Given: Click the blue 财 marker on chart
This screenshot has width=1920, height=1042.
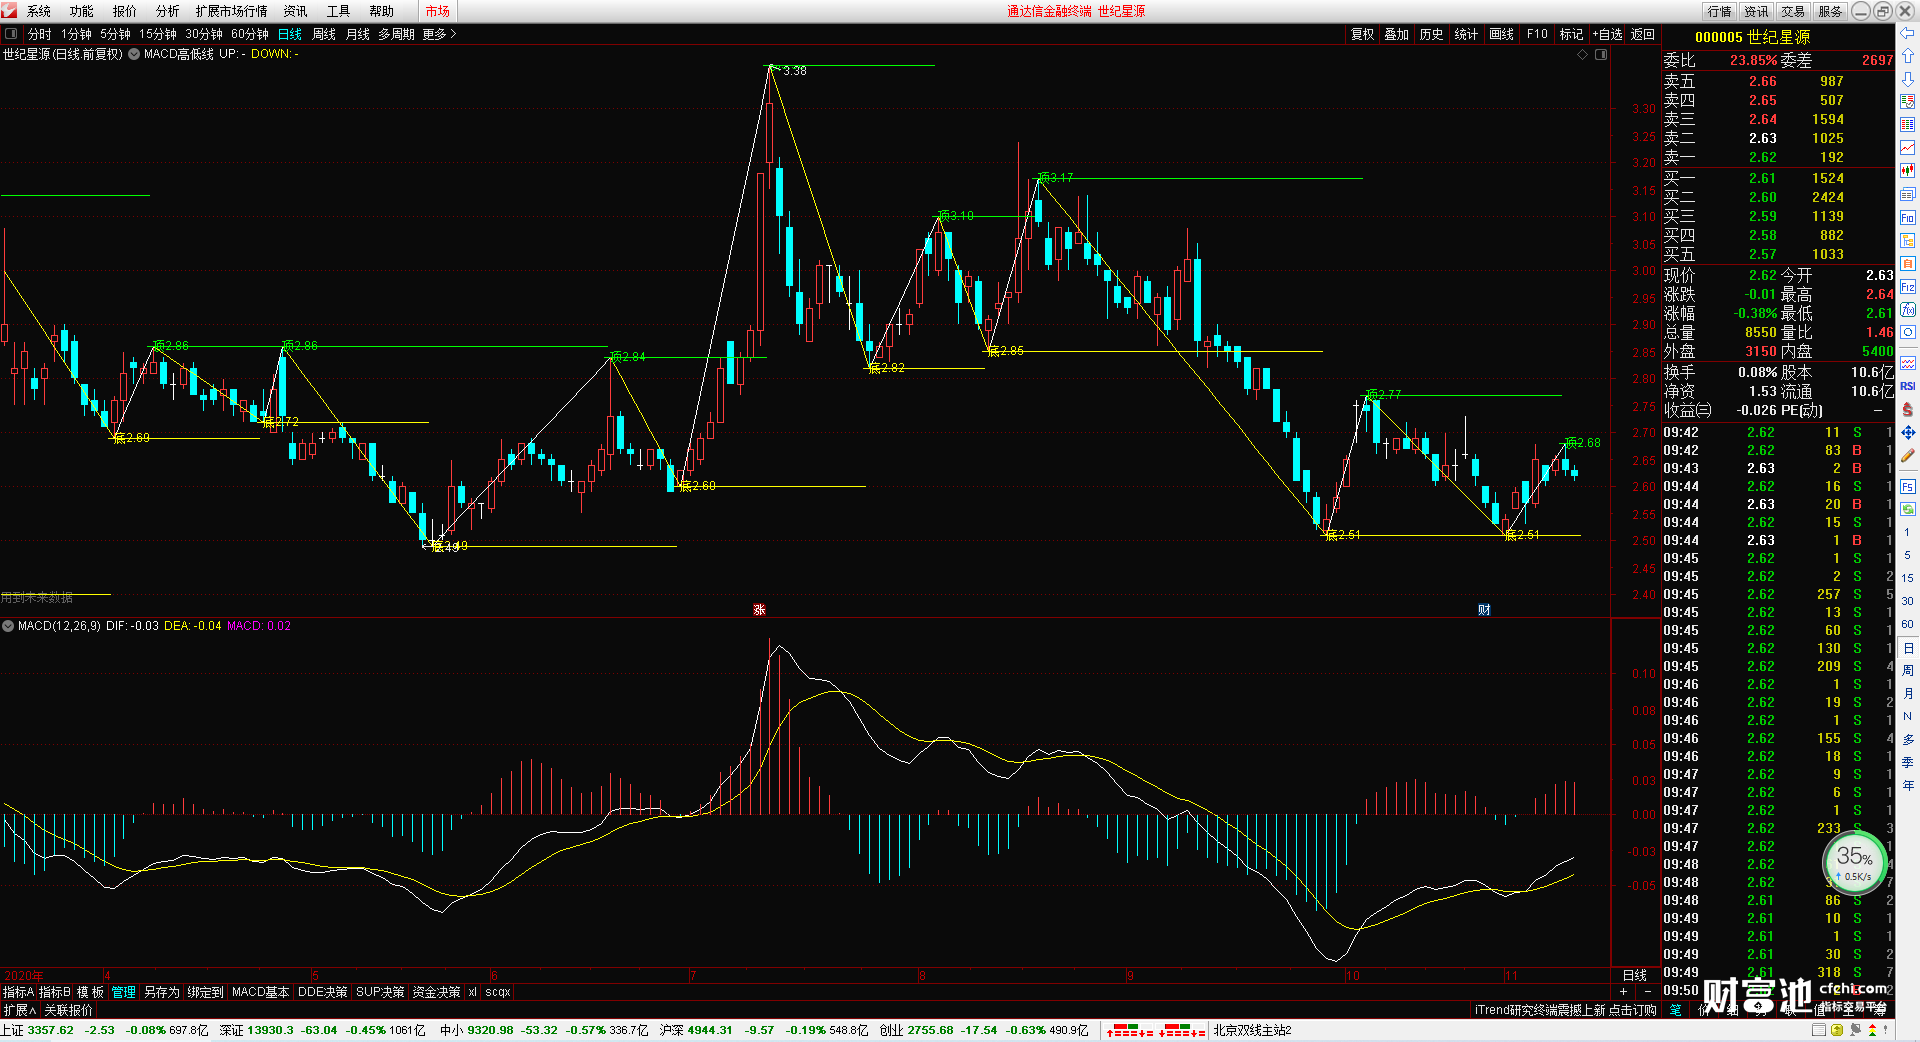Looking at the screenshot, I should pyautogui.click(x=1484, y=609).
